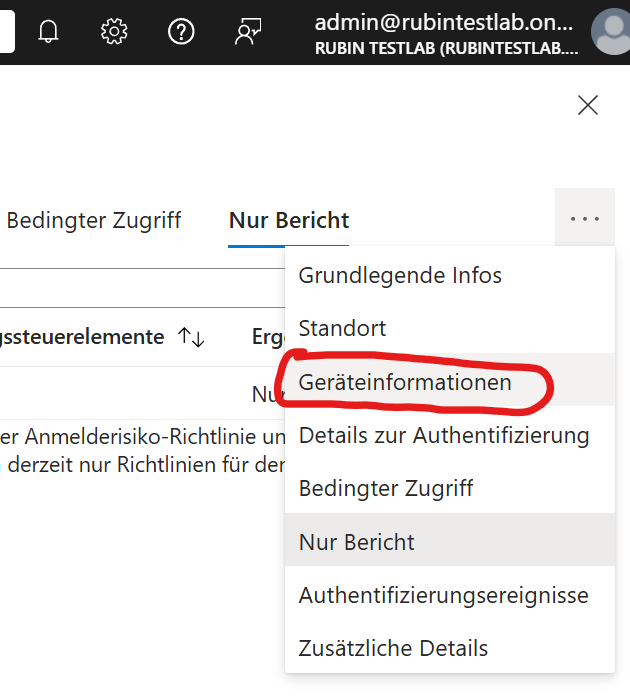Select Standort in the overflow menu
The image size is (630, 696).
342,328
